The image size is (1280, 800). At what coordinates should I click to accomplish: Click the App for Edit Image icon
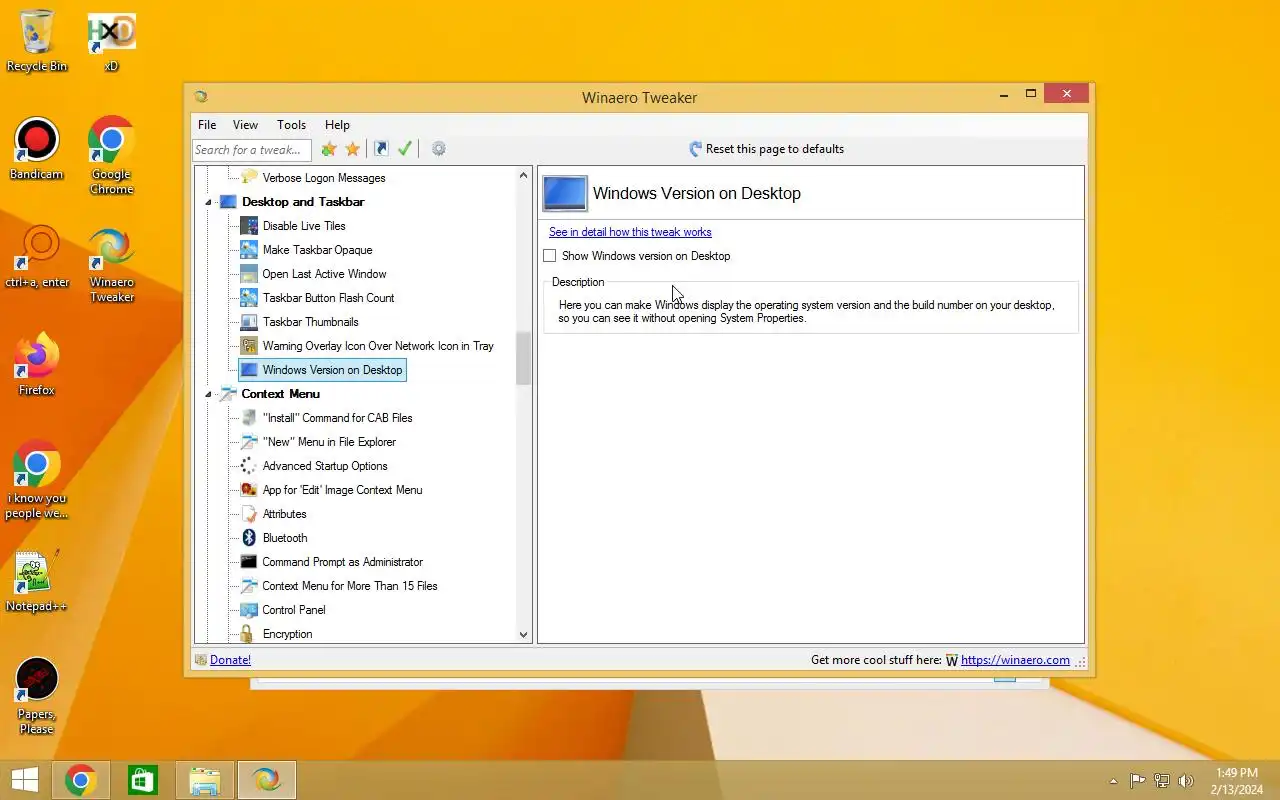(x=249, y=490)
